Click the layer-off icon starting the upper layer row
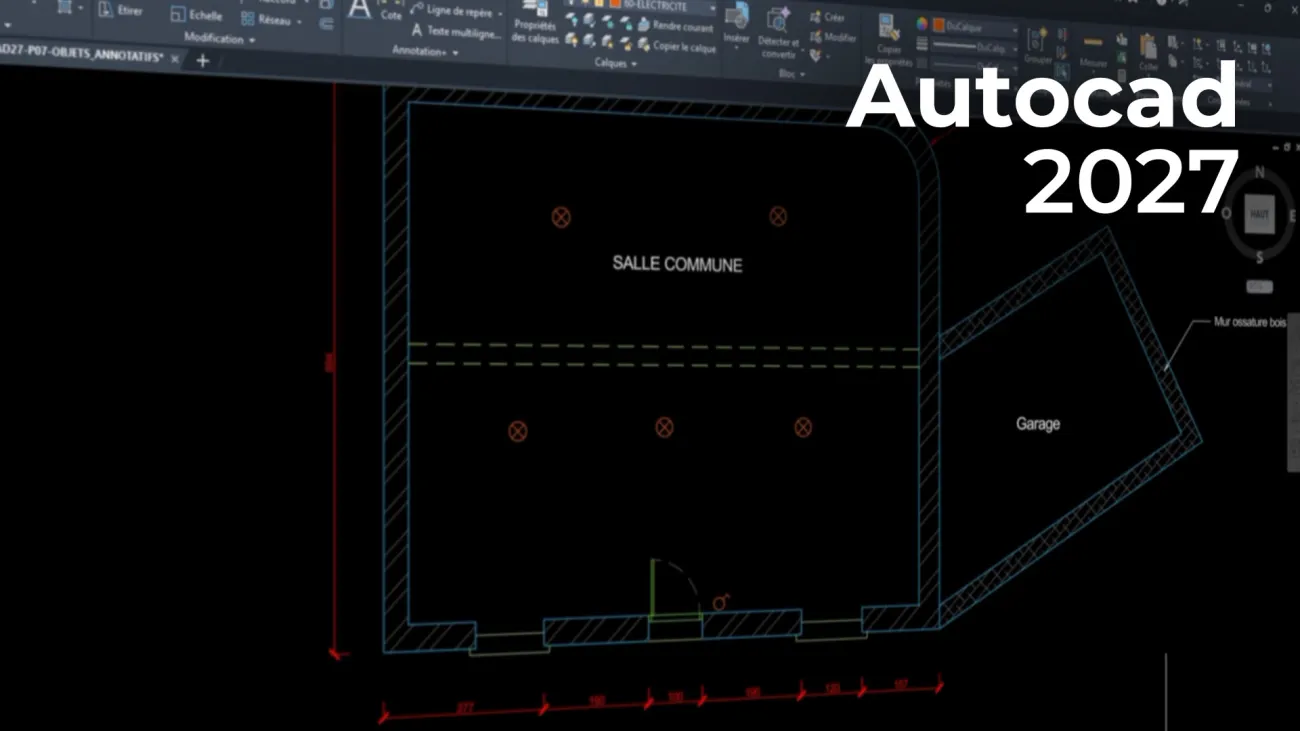Image resolution: width=1300 pixels, height=731 pixels. click(x=571, y=20)
